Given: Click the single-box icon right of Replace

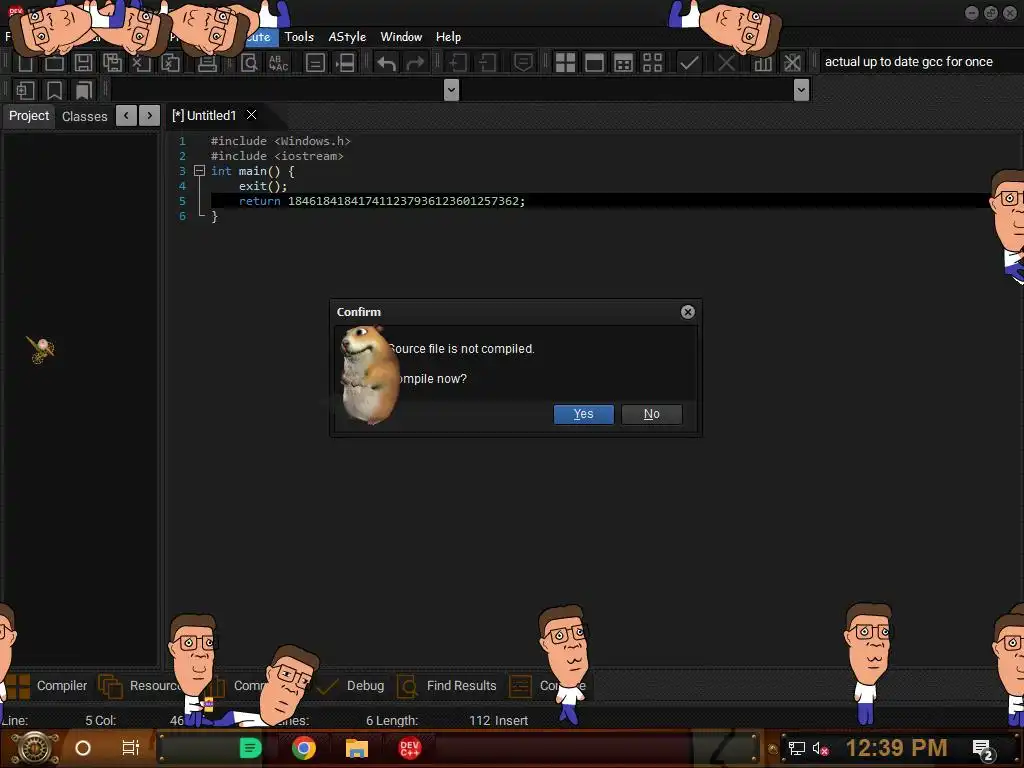Looking at the screenshot, I should [x=315, y=63].
